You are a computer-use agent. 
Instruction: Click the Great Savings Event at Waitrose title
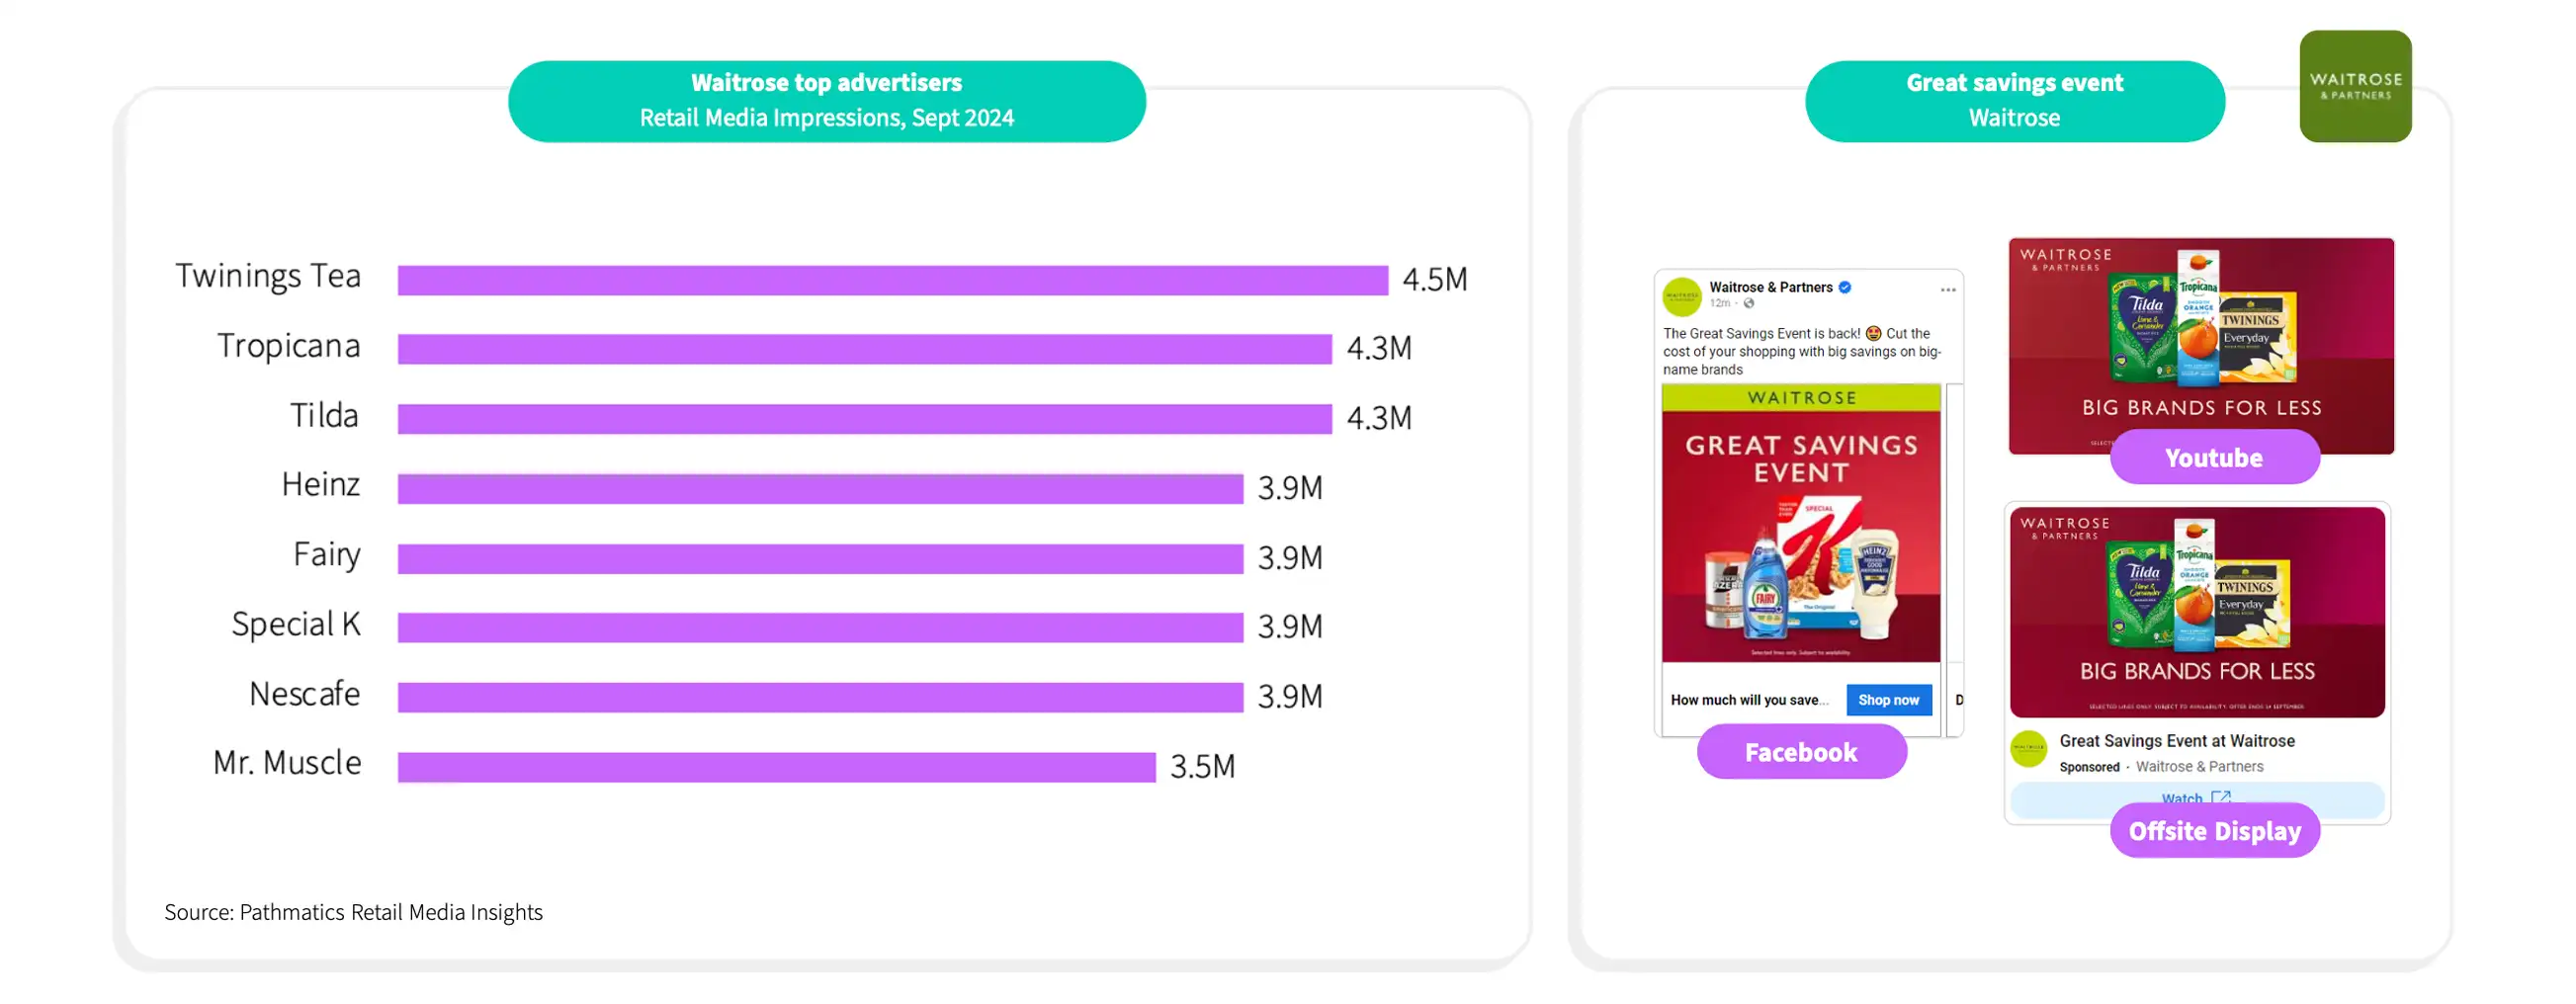(x=2176, y=741)
